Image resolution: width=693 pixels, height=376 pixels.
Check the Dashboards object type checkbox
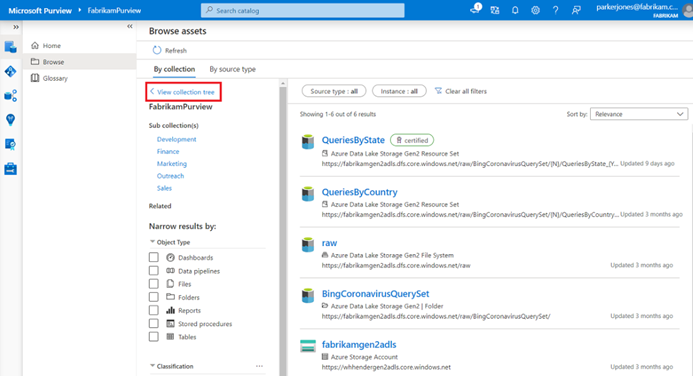pos(153,257)
